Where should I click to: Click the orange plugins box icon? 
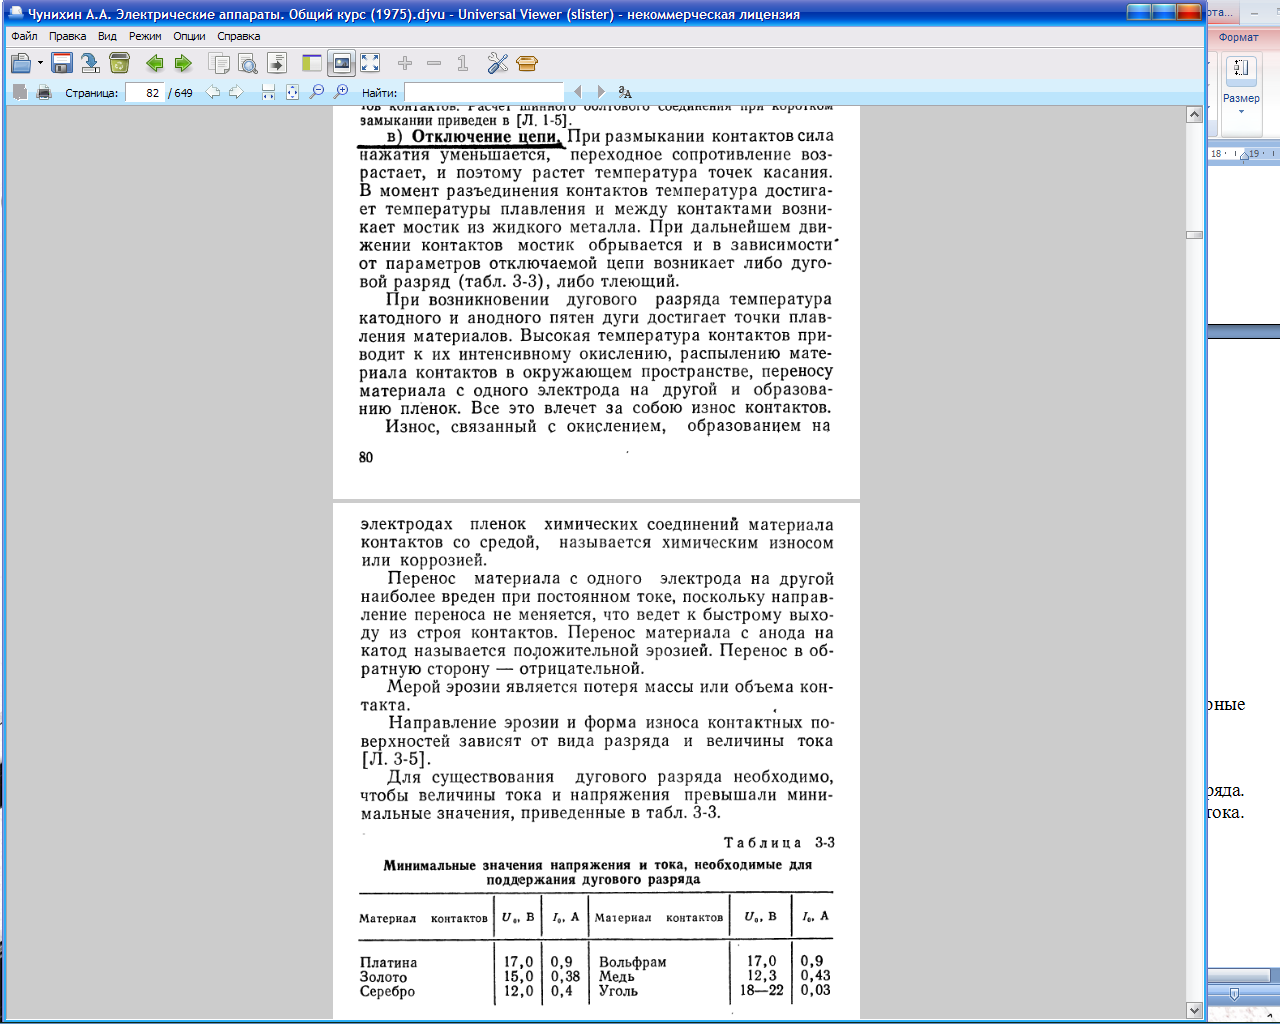[527, 63]
